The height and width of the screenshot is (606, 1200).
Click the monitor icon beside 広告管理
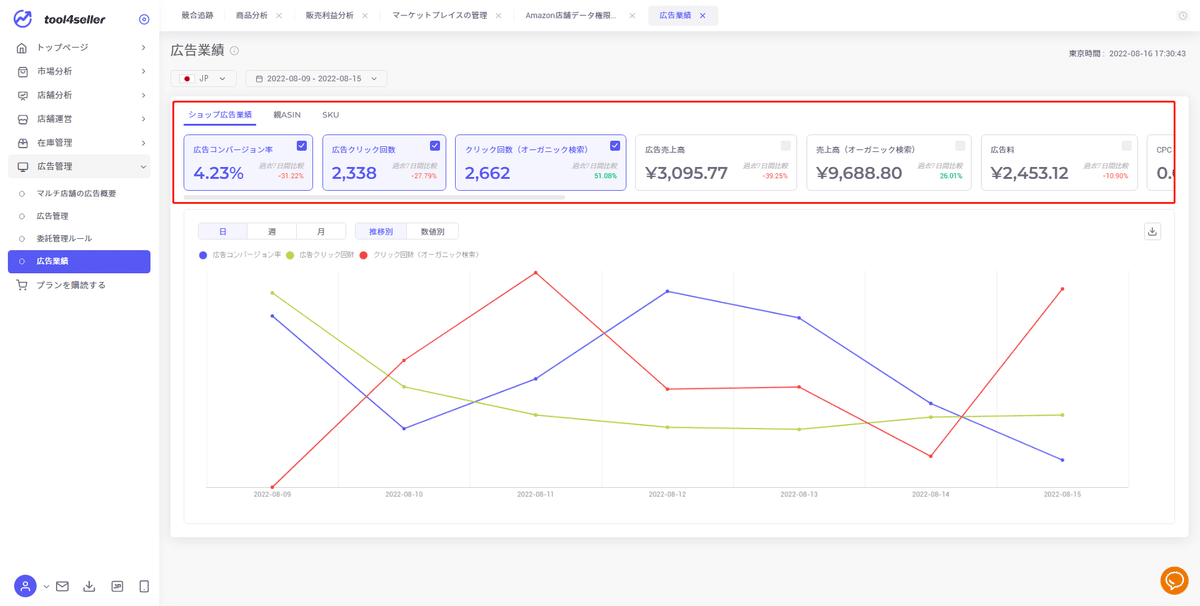(x=22, y=166)
